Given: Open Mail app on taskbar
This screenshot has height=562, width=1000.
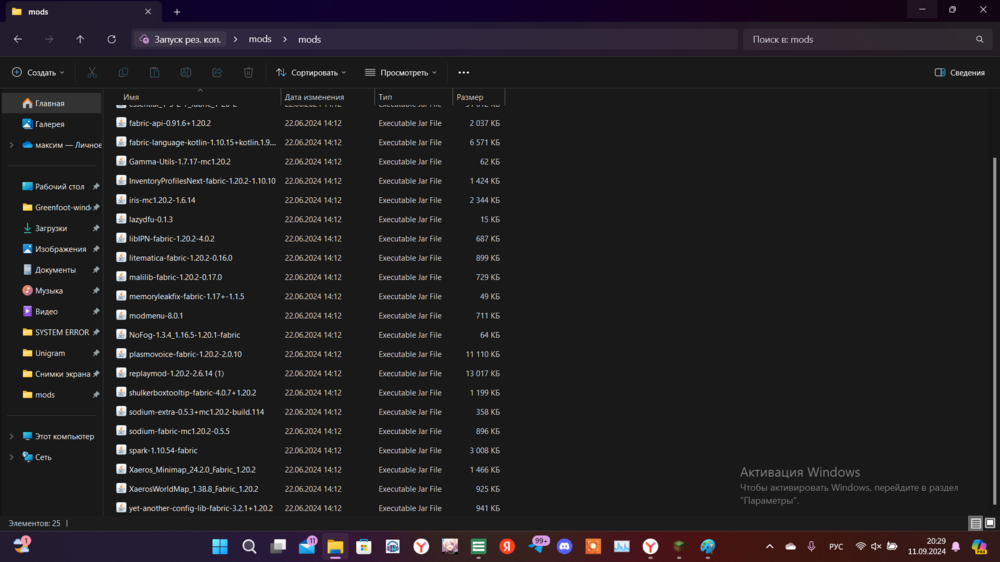Looking at the screenshot, I should (307, 545).
